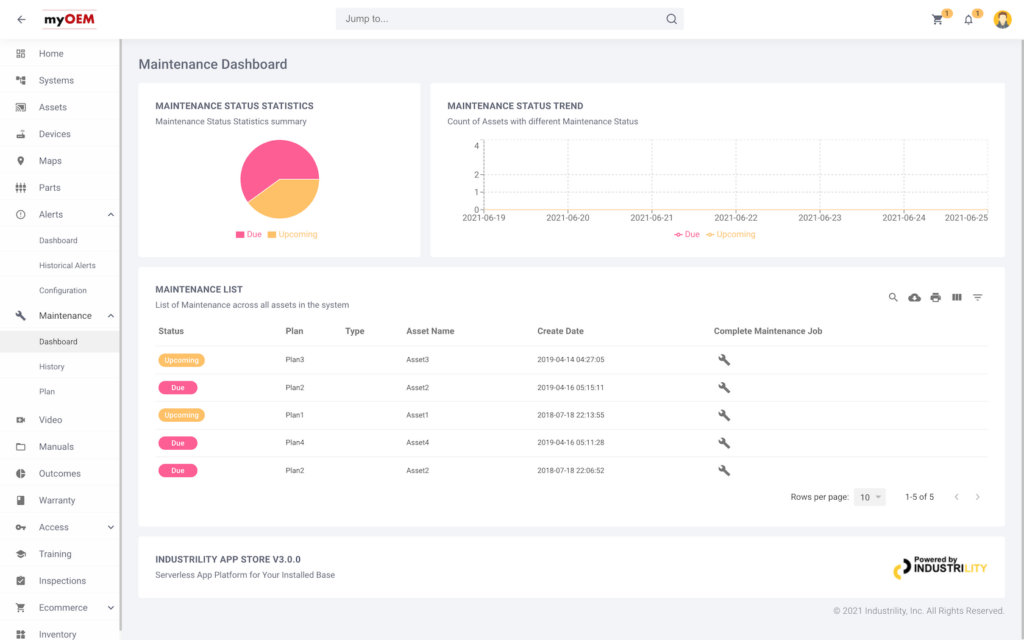Open the Rows per page dropdown
Viewport: 1024px width, 640px height.
point(868,496)
